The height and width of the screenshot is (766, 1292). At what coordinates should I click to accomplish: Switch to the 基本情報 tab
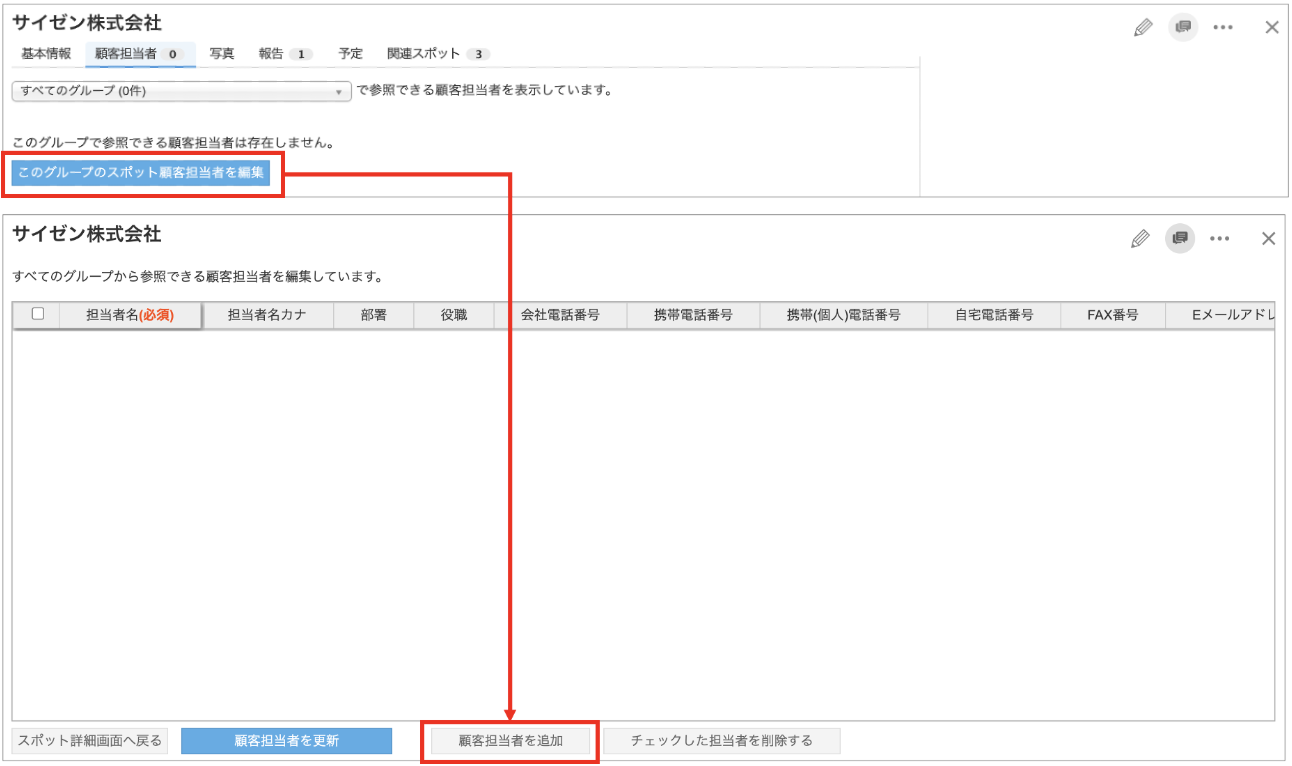[46, 54]
